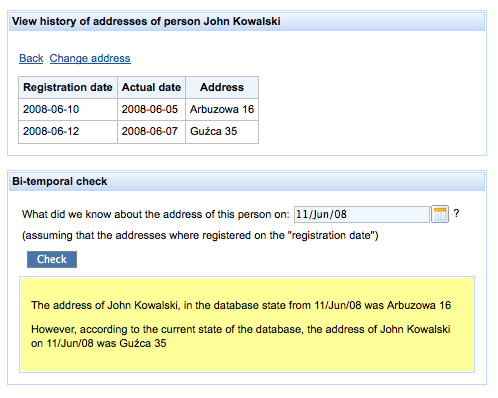Click the Bi-temporal check panel header

(247, 181)
